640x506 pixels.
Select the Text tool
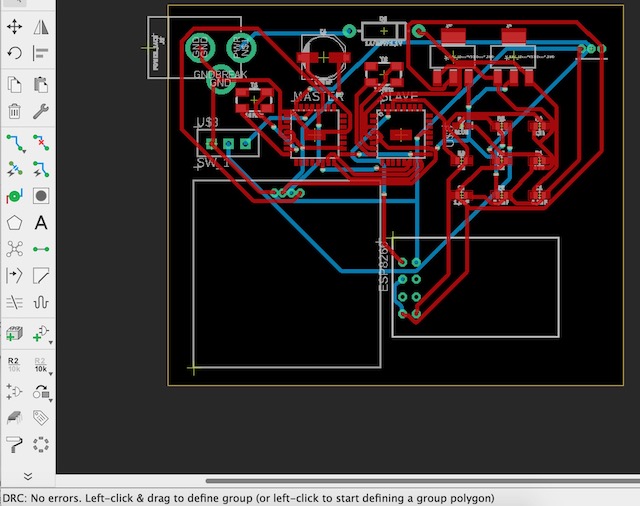41,223
